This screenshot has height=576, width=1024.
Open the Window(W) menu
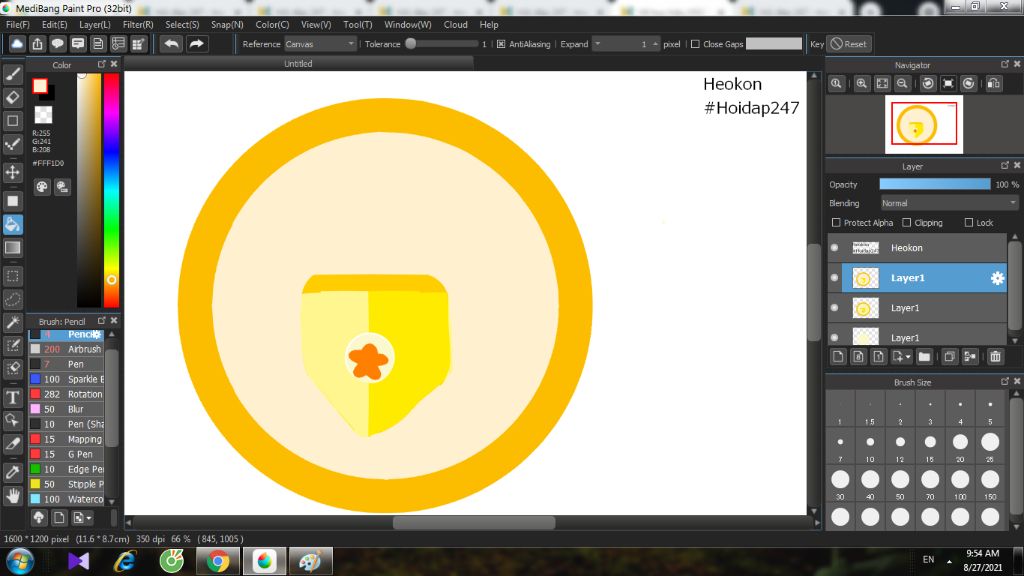tap(408, 25)
